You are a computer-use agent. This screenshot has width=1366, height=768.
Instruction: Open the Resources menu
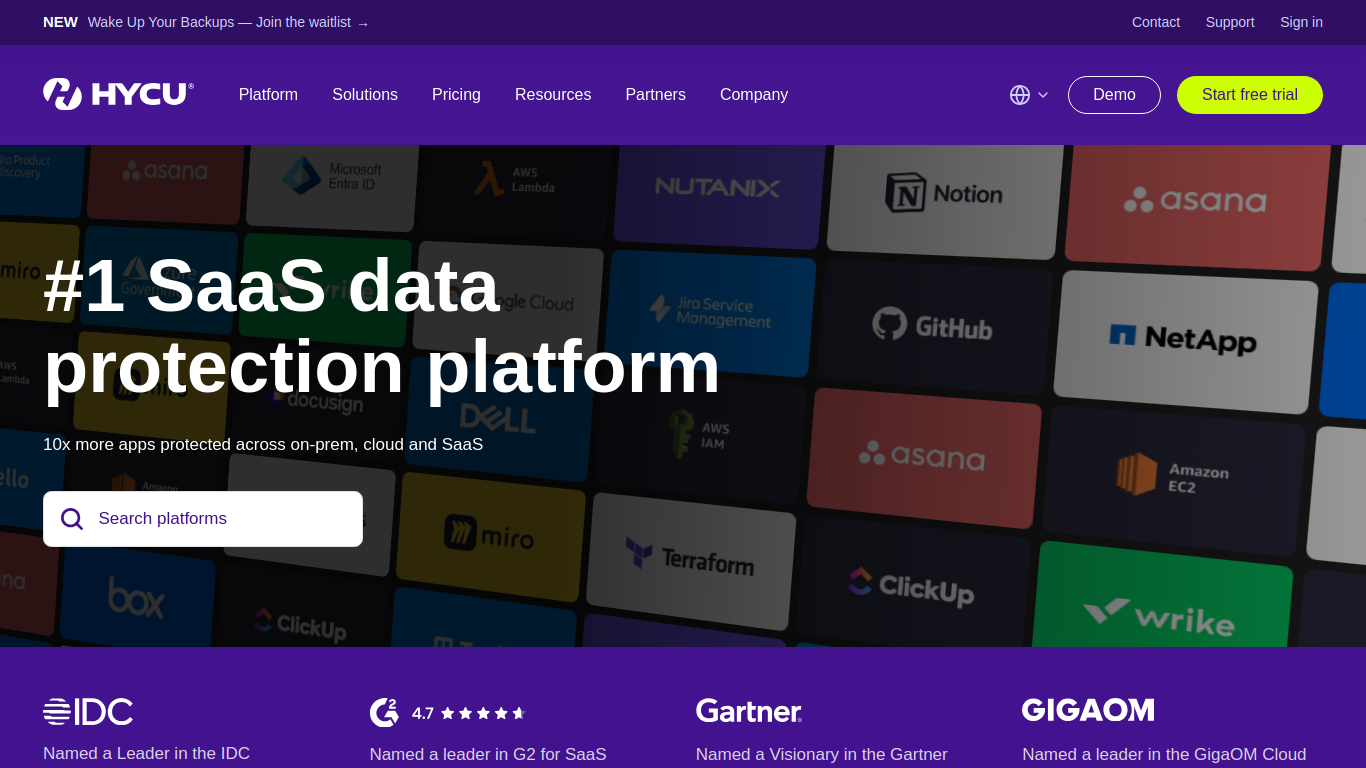[553, 95]
